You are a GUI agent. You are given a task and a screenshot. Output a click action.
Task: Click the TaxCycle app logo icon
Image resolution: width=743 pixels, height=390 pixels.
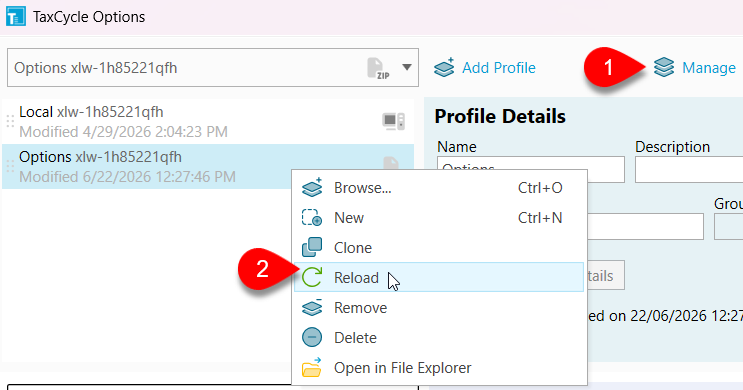pyautogui.click(x=16, y=17)
